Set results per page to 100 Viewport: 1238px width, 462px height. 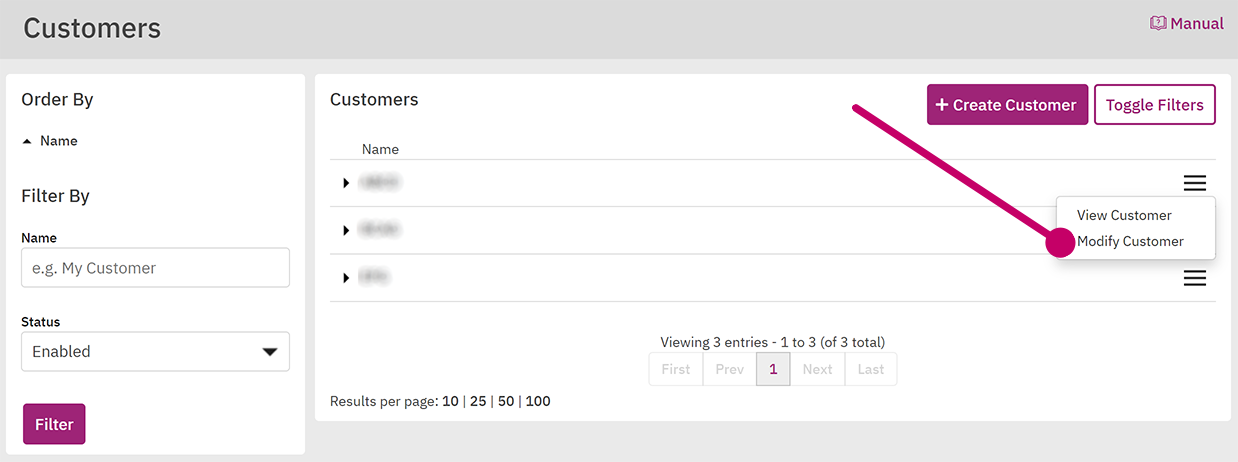[x=538, y=401]
